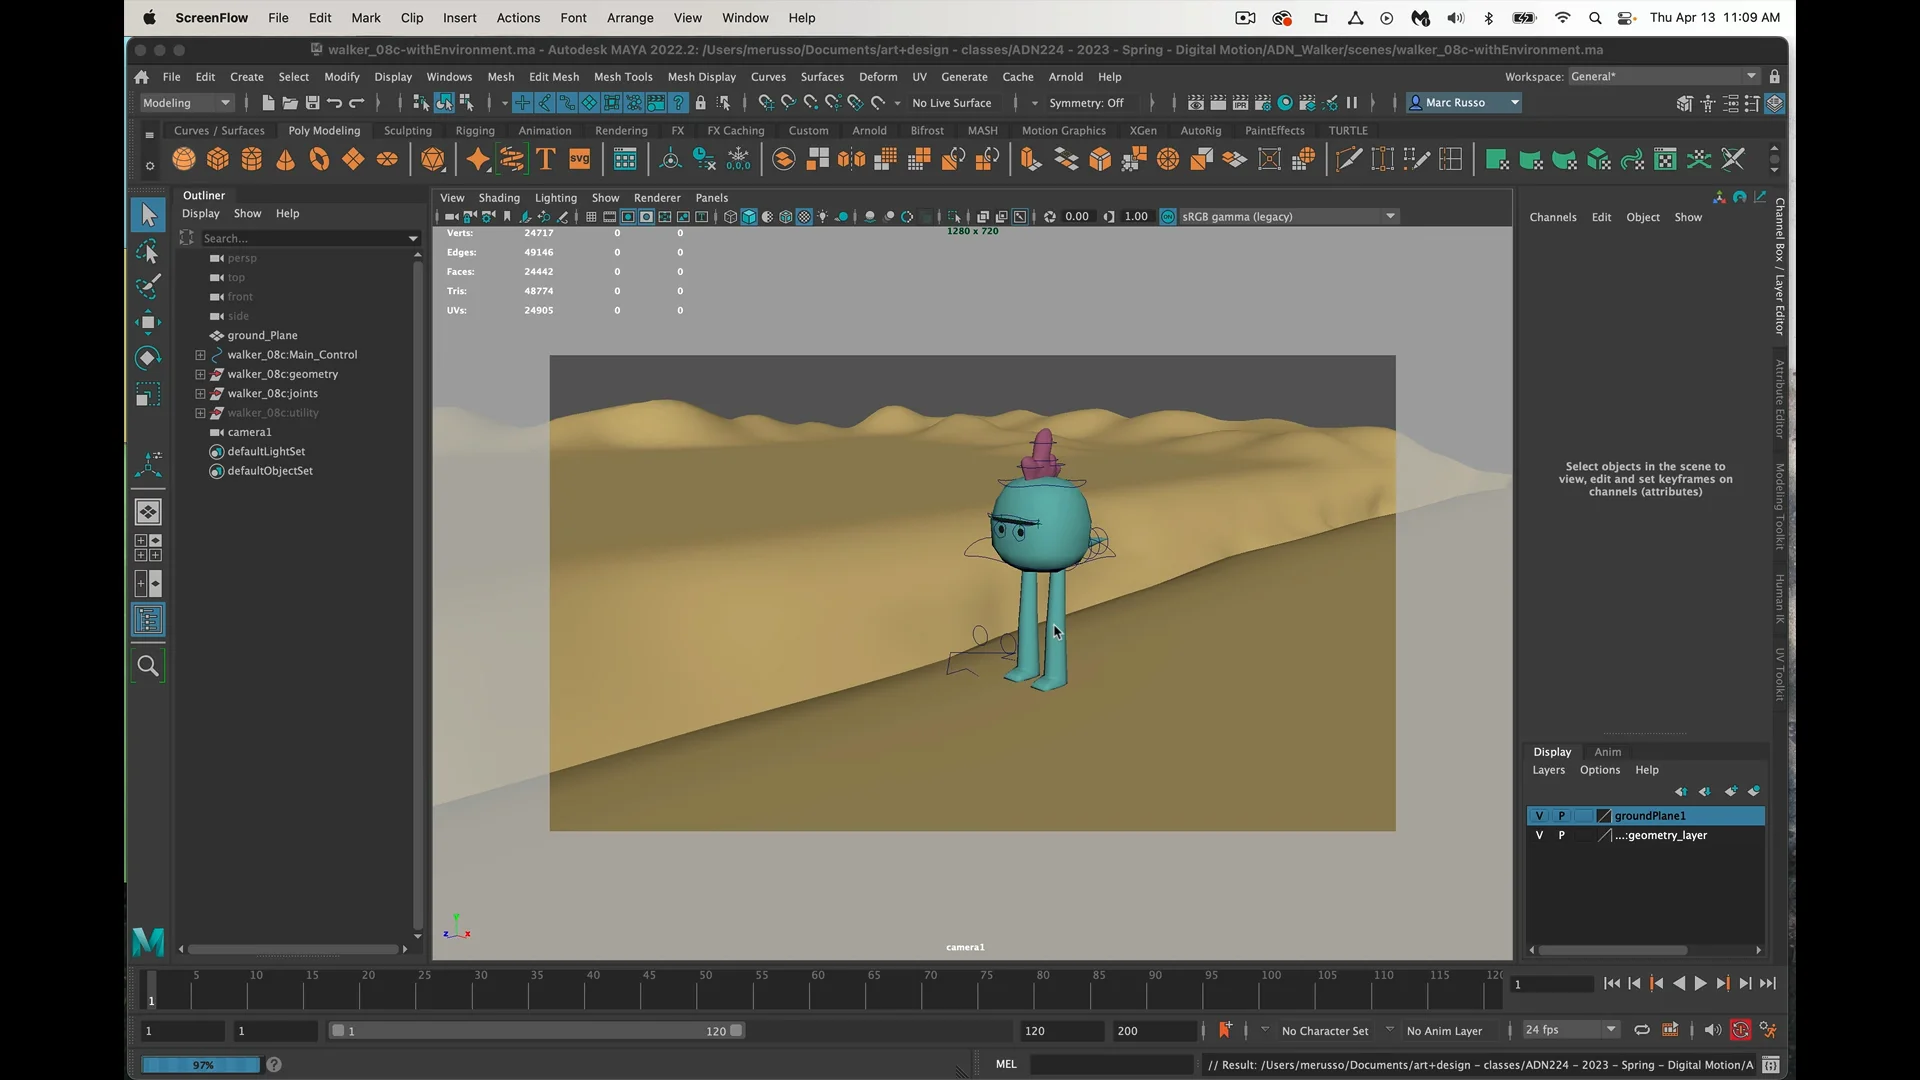Create a Polygon Torus from the shelf
Viewport: 1920px width, 1080px height.
point(318,159)
